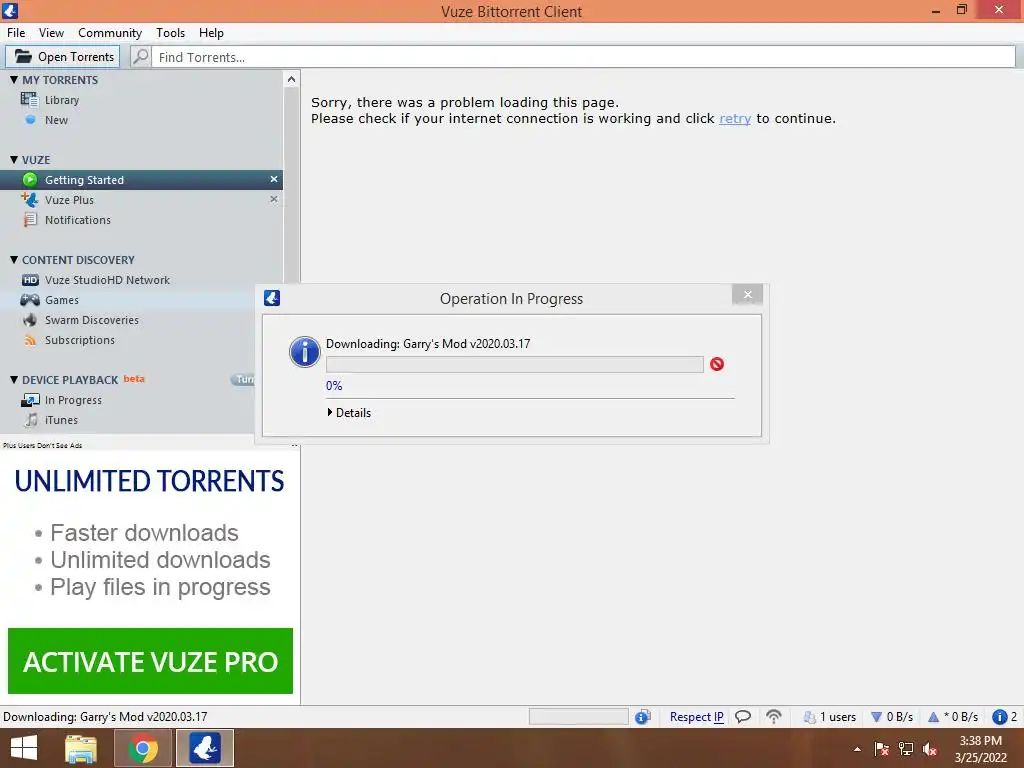Open Swarm Discoveries label
This screenshot has height=768, width=1024.
[x=91, y=320]
